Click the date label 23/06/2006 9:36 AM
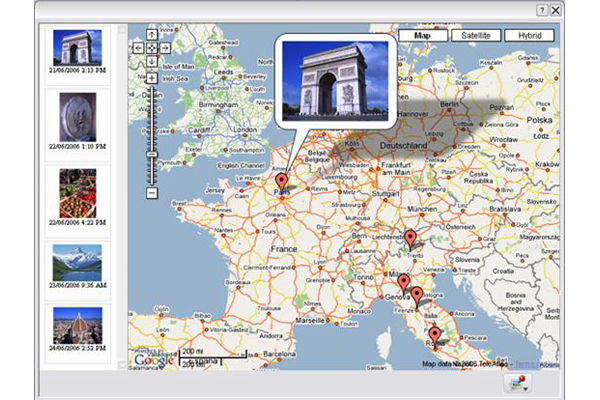 click(x=78, y=285)
